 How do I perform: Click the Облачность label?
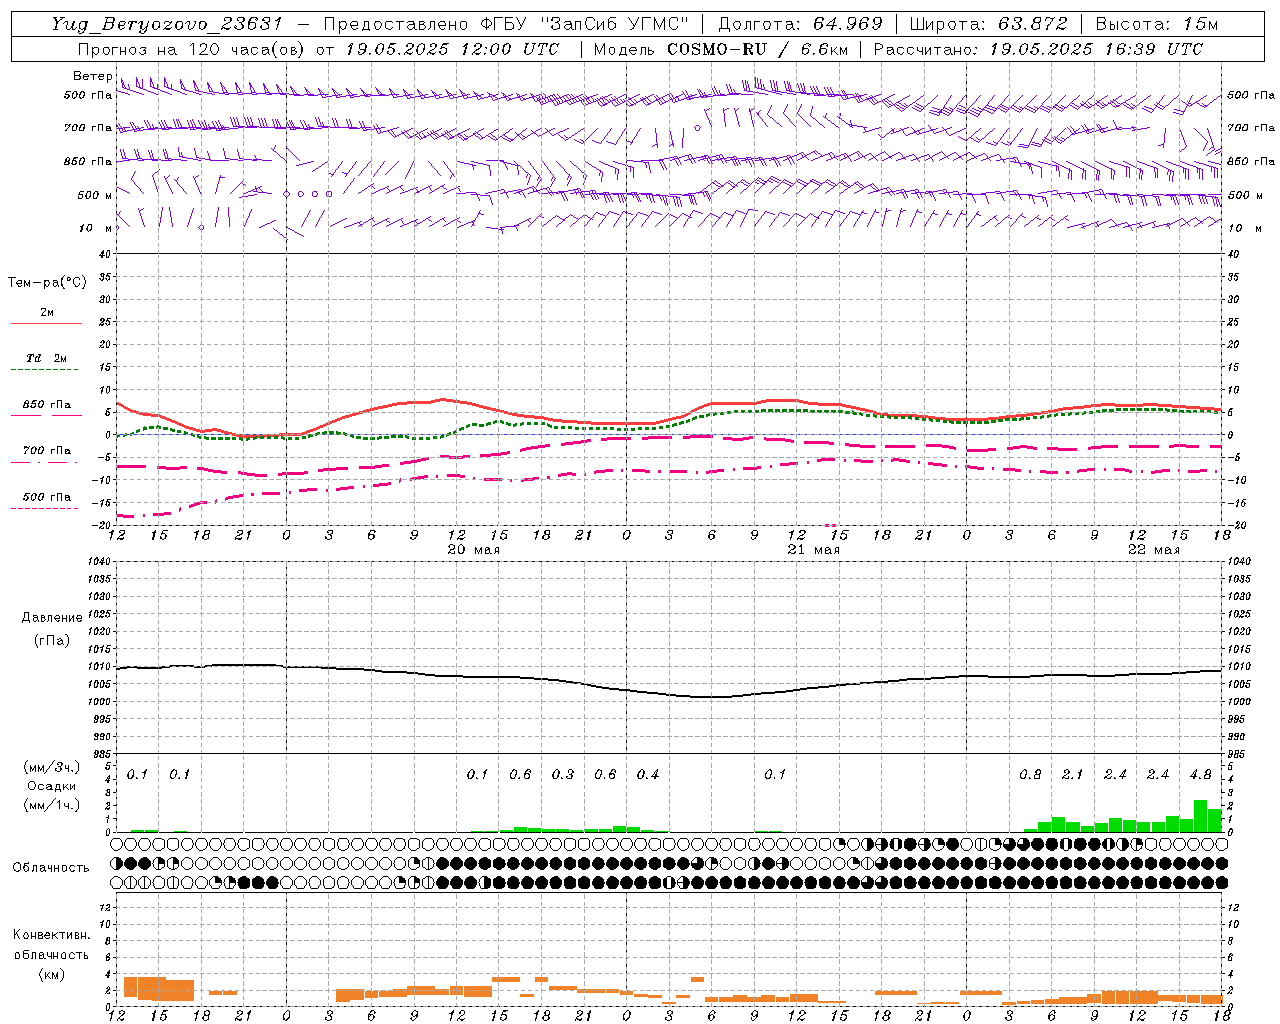51,868
